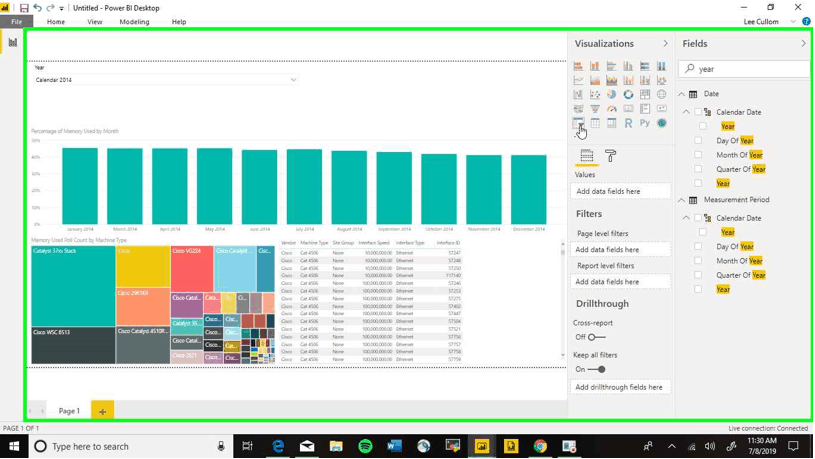Open the Fields well tab icon

coord(586,155)
